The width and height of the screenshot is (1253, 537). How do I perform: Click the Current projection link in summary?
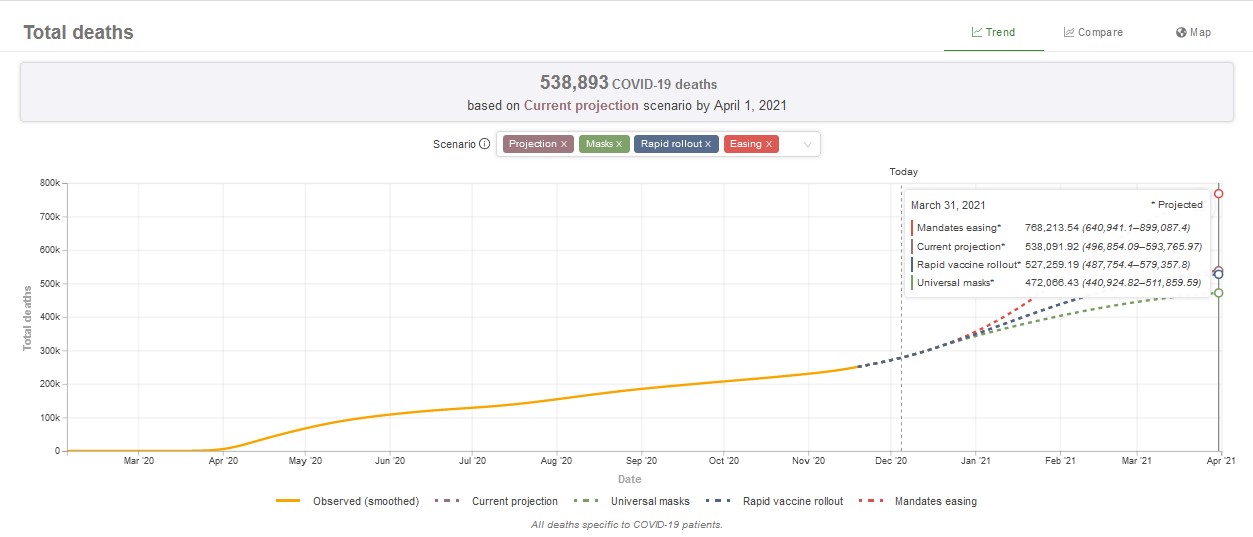tap(580, 105)
